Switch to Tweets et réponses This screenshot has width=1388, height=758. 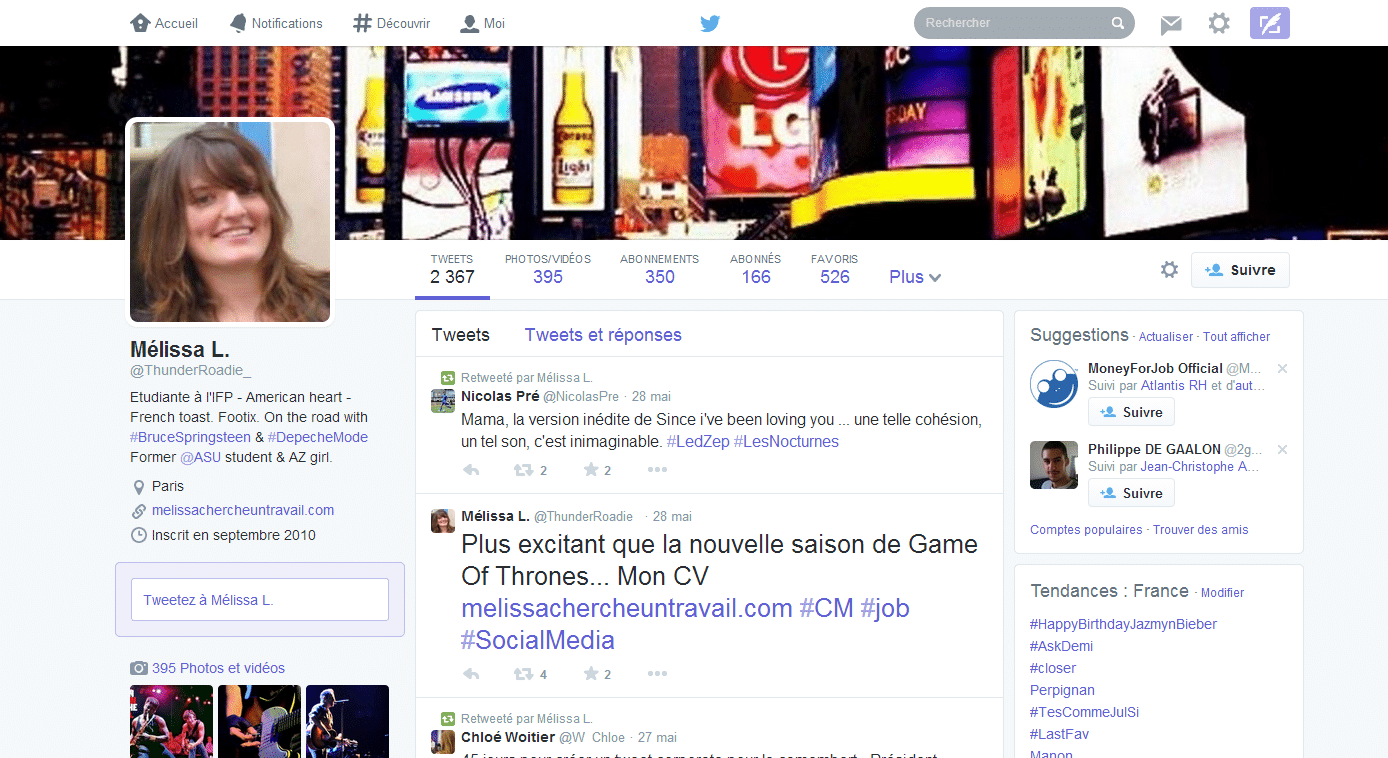[x=603, y=335]
